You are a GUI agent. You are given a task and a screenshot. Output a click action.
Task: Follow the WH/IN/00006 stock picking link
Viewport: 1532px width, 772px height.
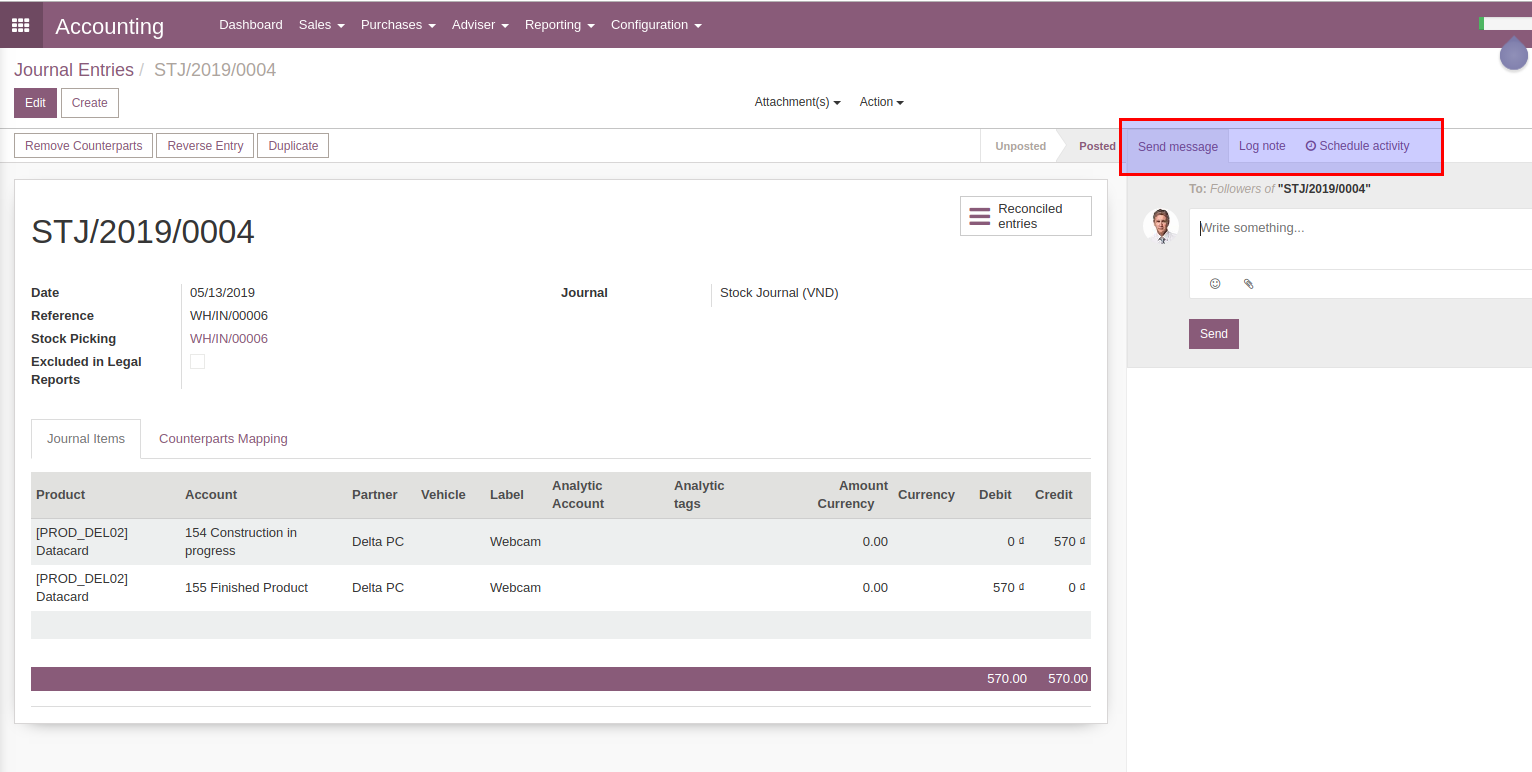(x=229, y=339)
